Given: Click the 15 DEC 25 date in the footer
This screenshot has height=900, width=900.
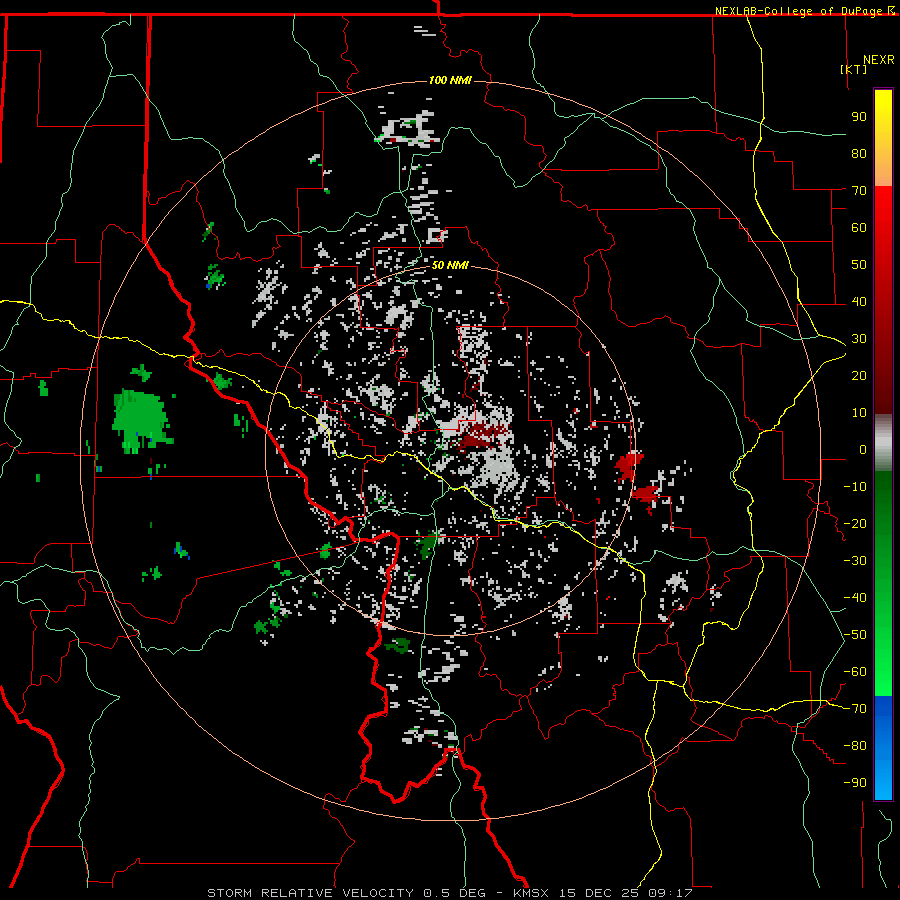Looking at the screenshot, I should (599, 893).
